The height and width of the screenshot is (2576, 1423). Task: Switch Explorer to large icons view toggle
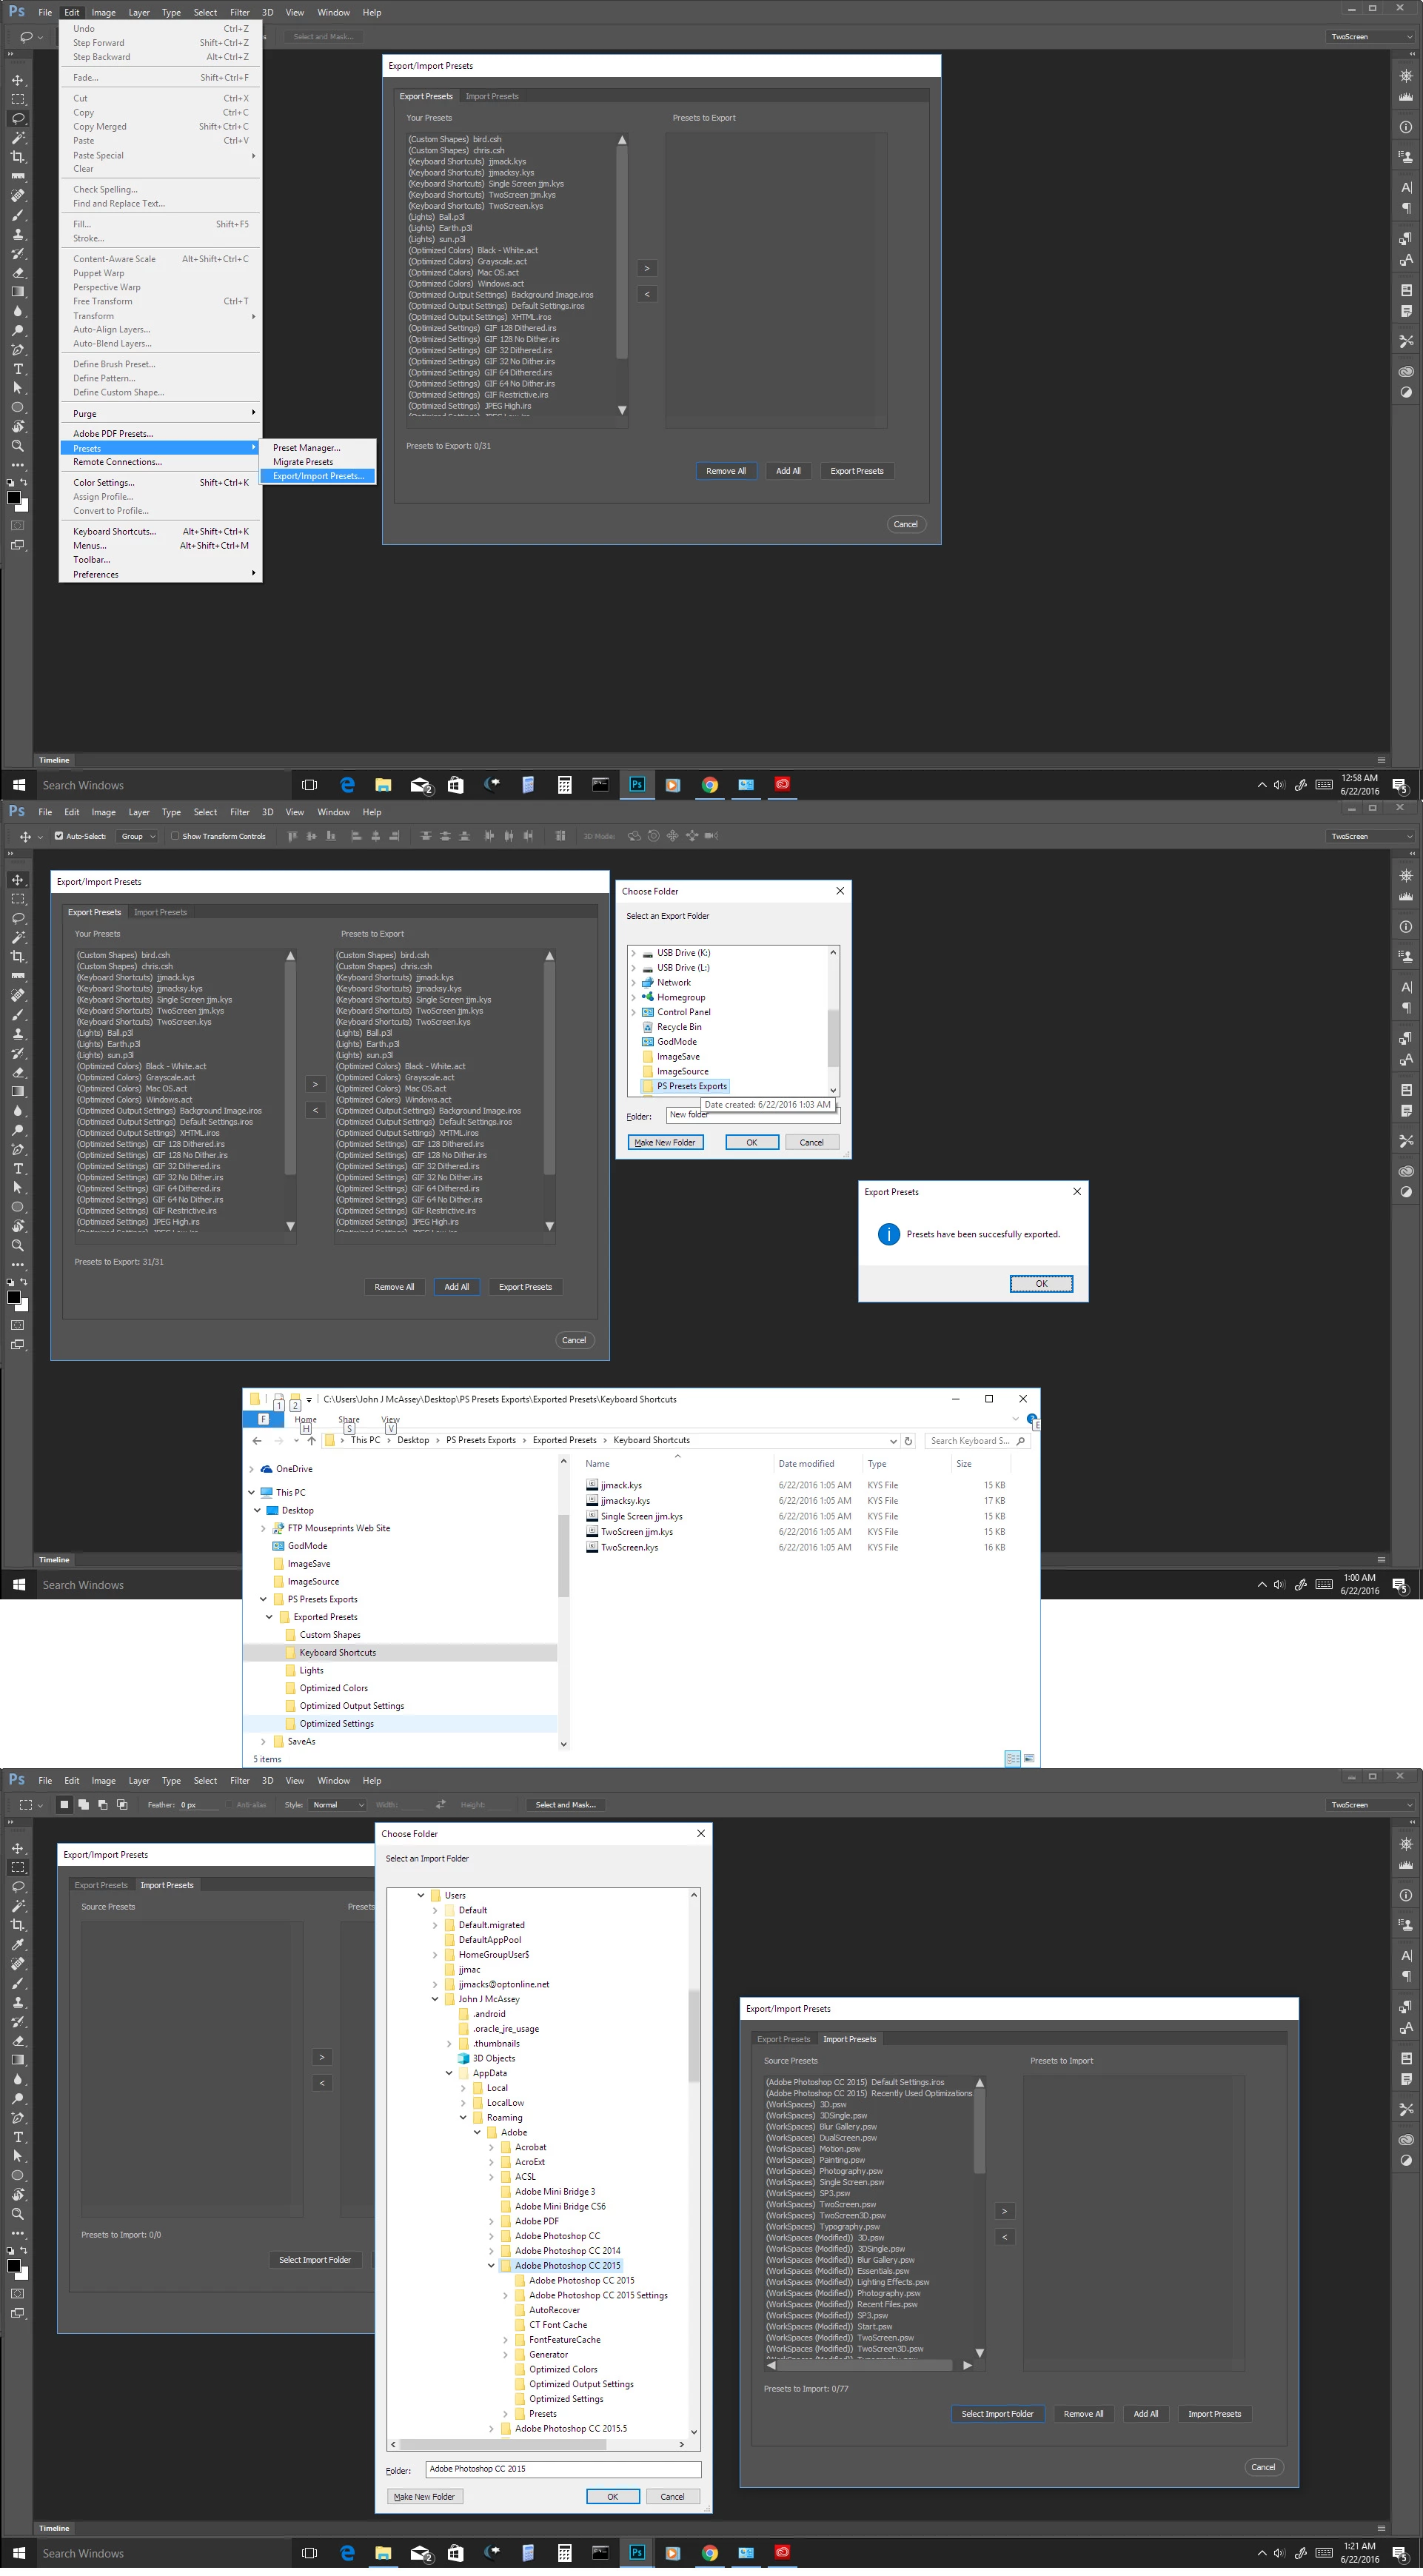1029,1758
